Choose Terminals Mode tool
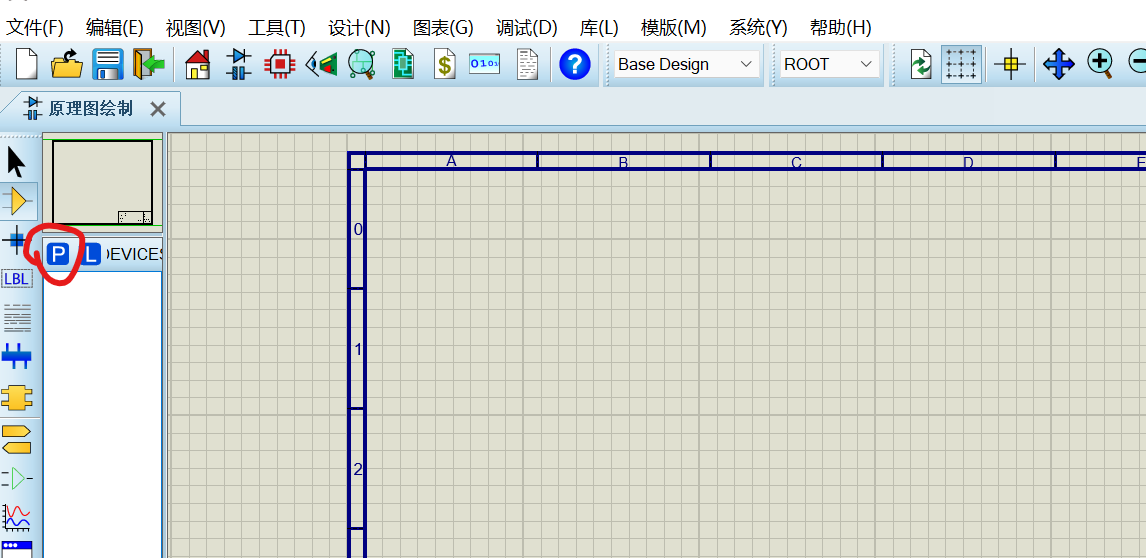Viewport: 1146px width, 558px height. pos(17,438)
